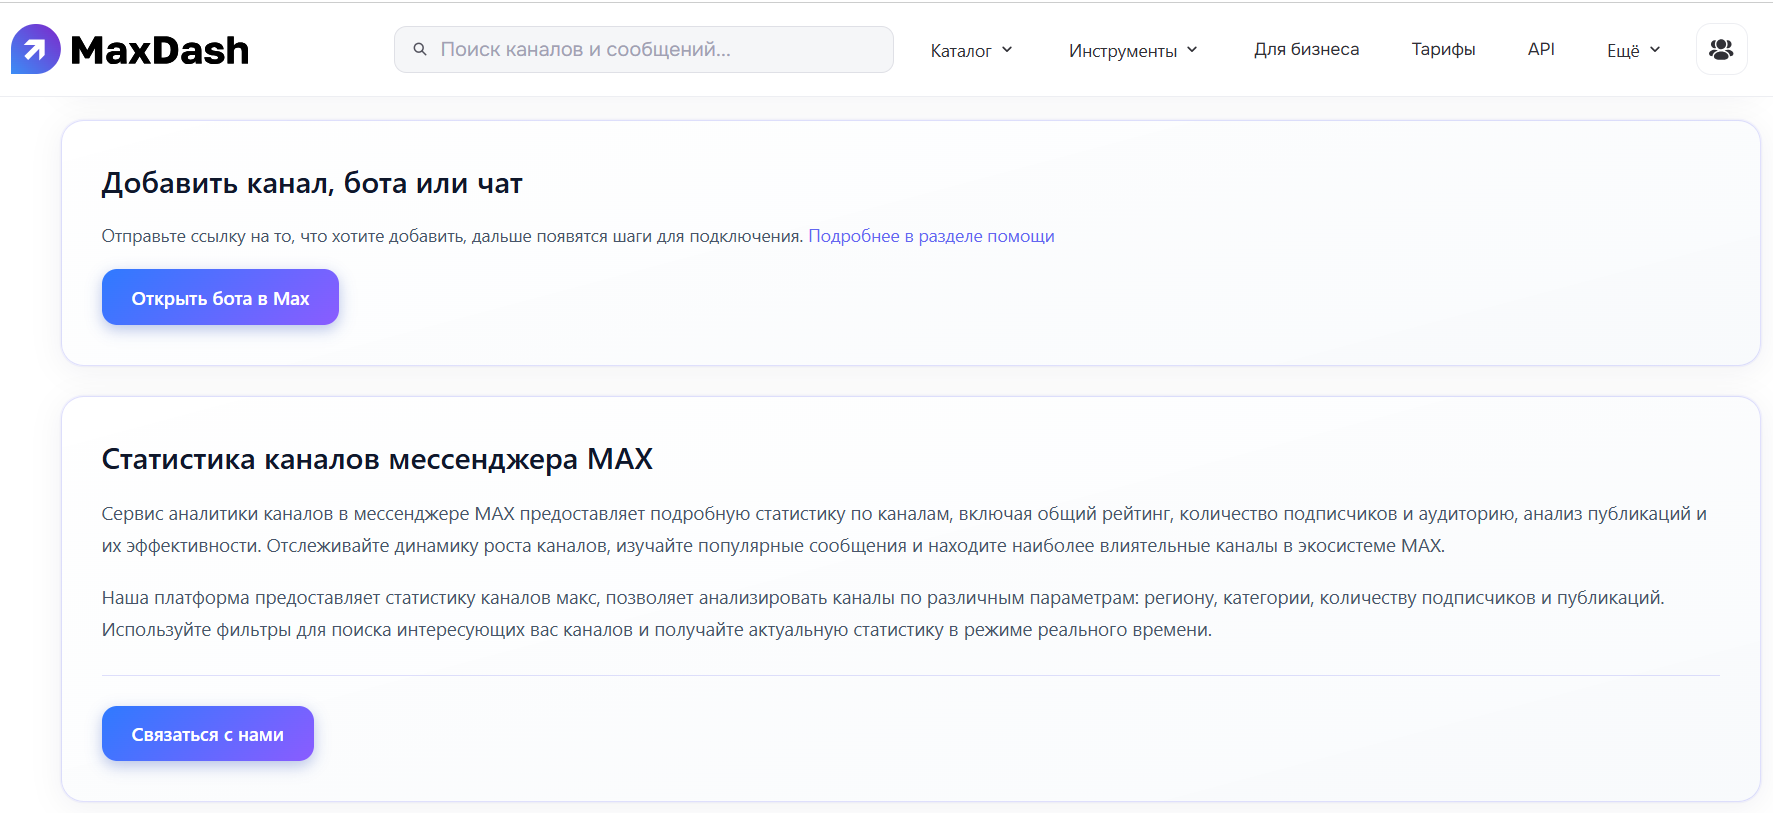Click the paragraph starting with Сервис аналитики каналов
Screen dimensions: 1773x813
[x=904, y=530]
